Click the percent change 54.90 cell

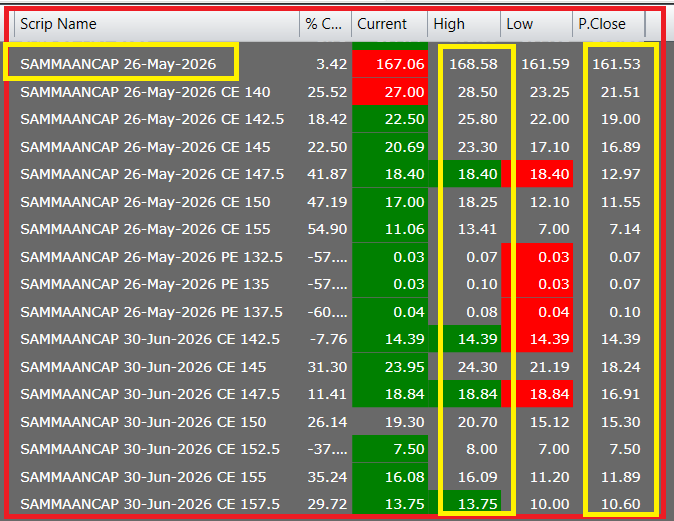[x=326, y=229]
